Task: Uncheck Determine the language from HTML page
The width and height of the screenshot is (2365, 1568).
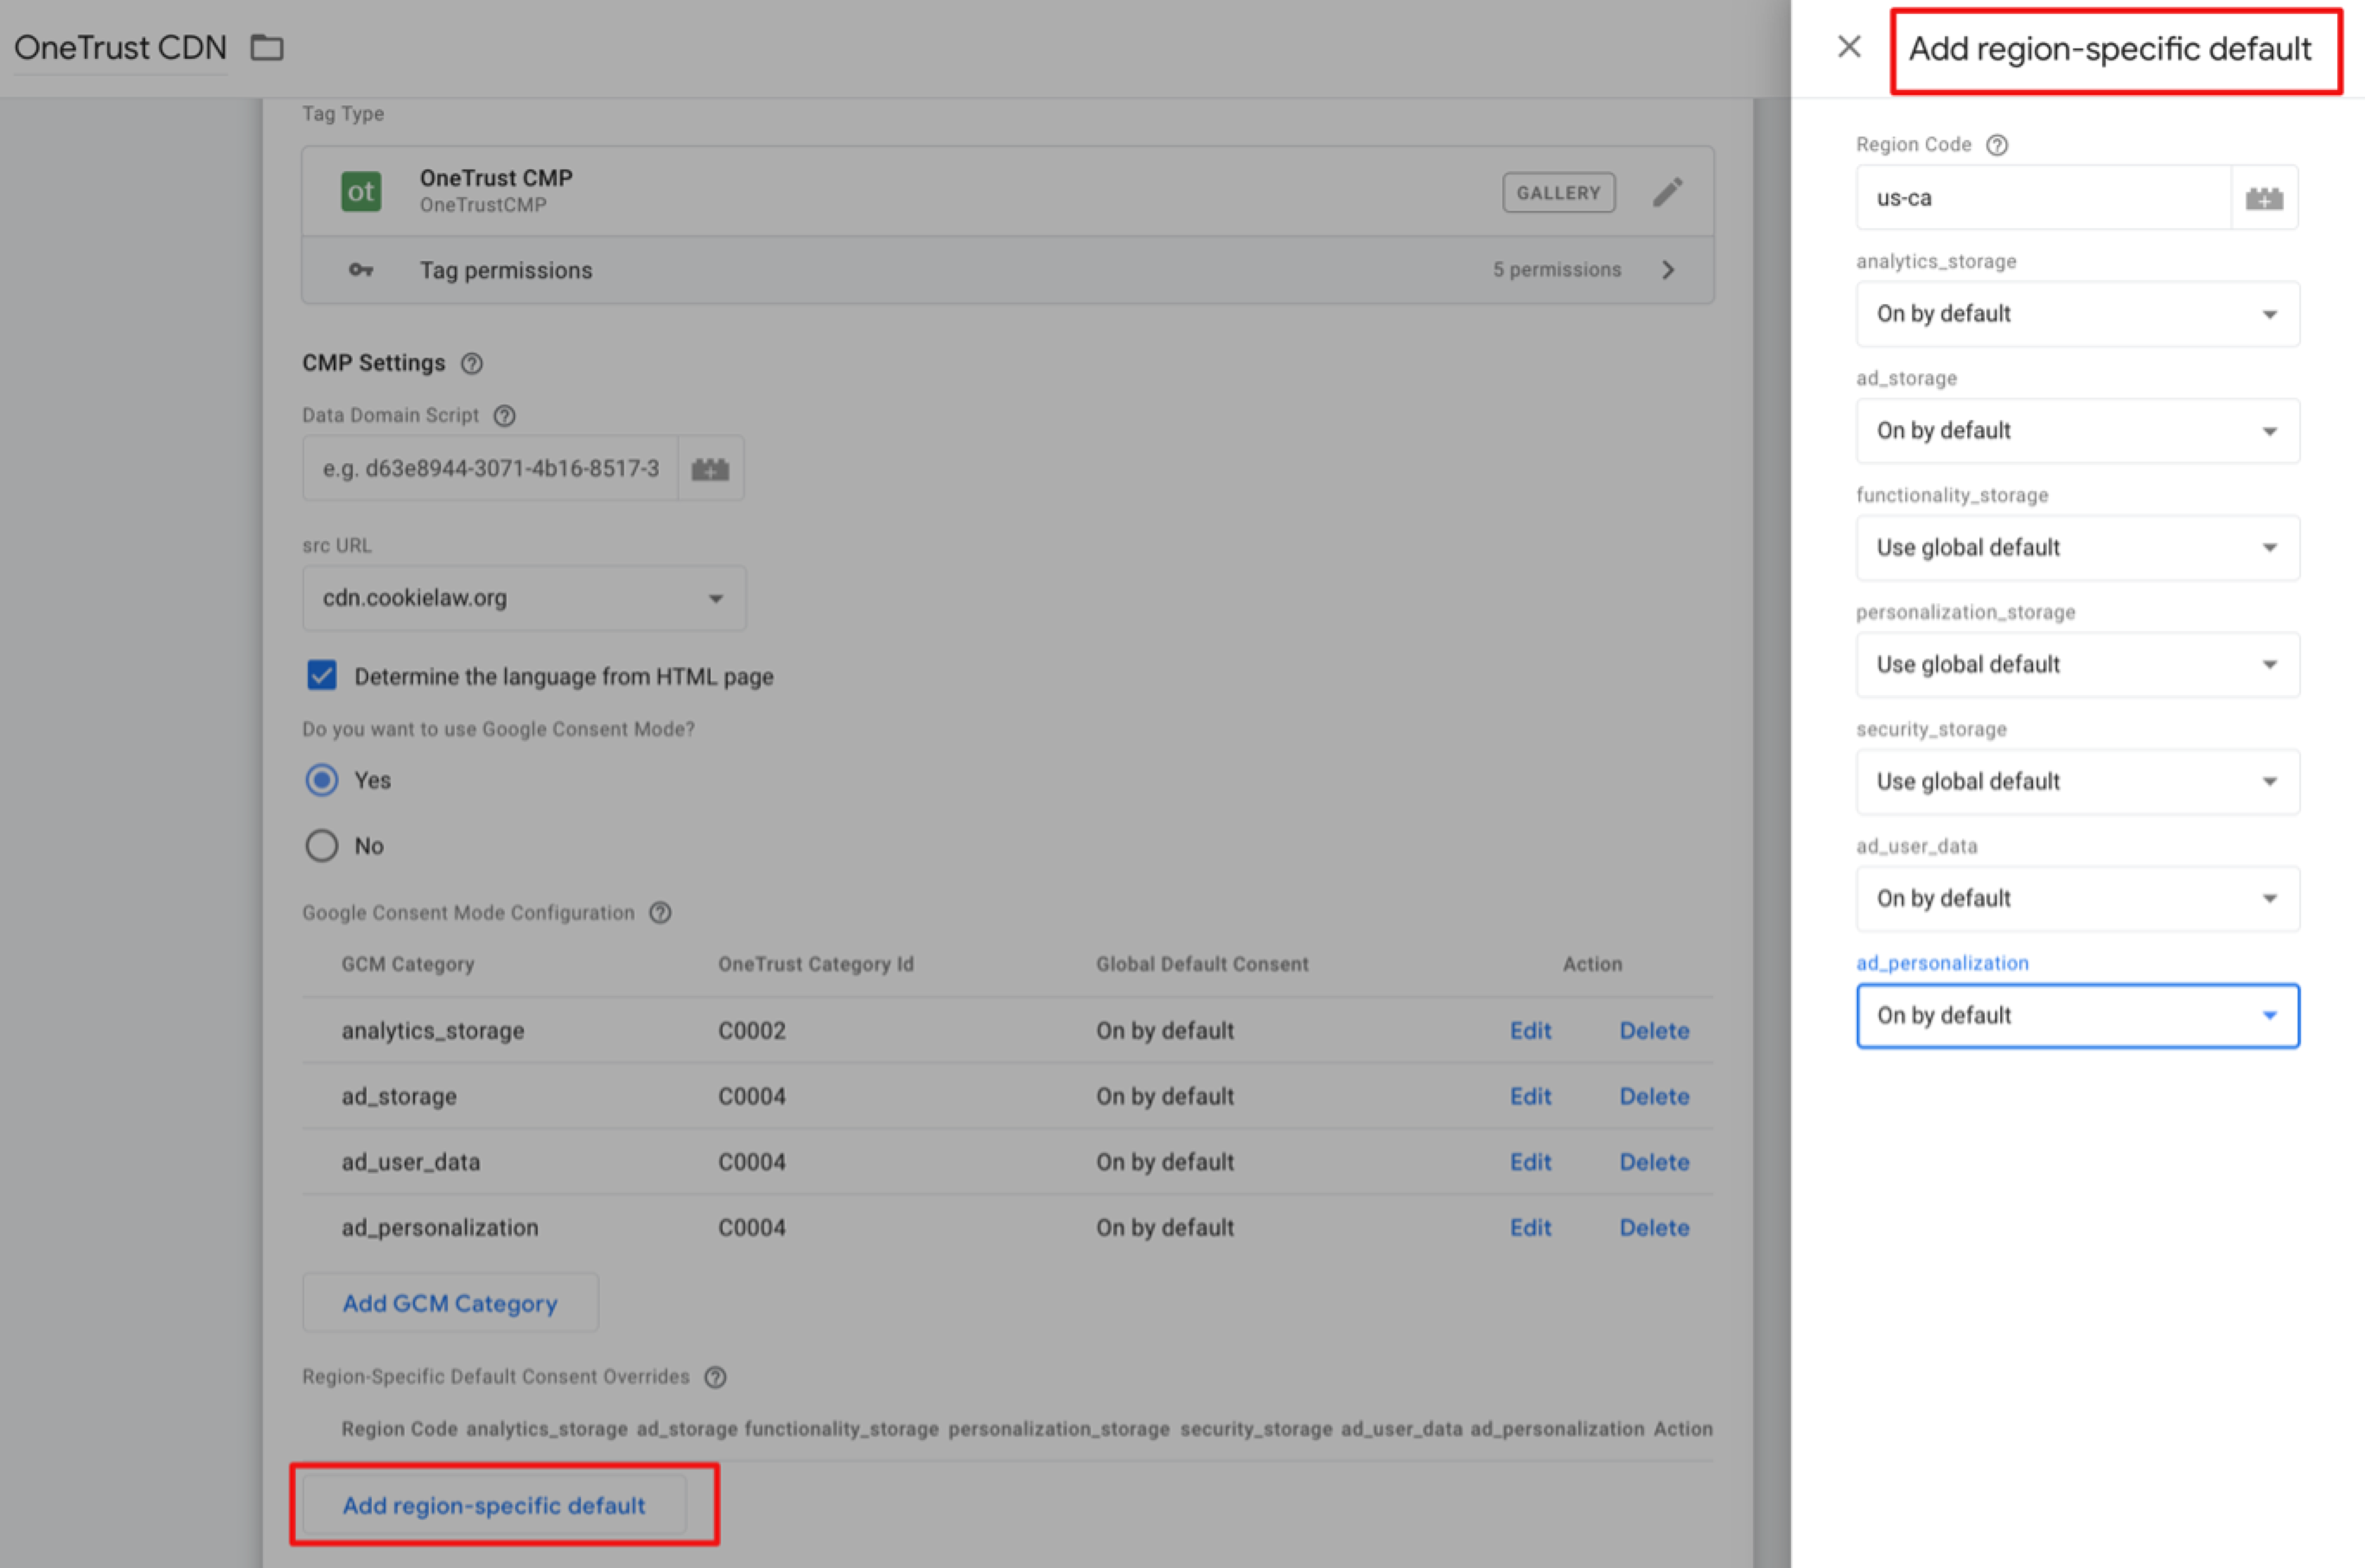Action: [x=321, y=675]
